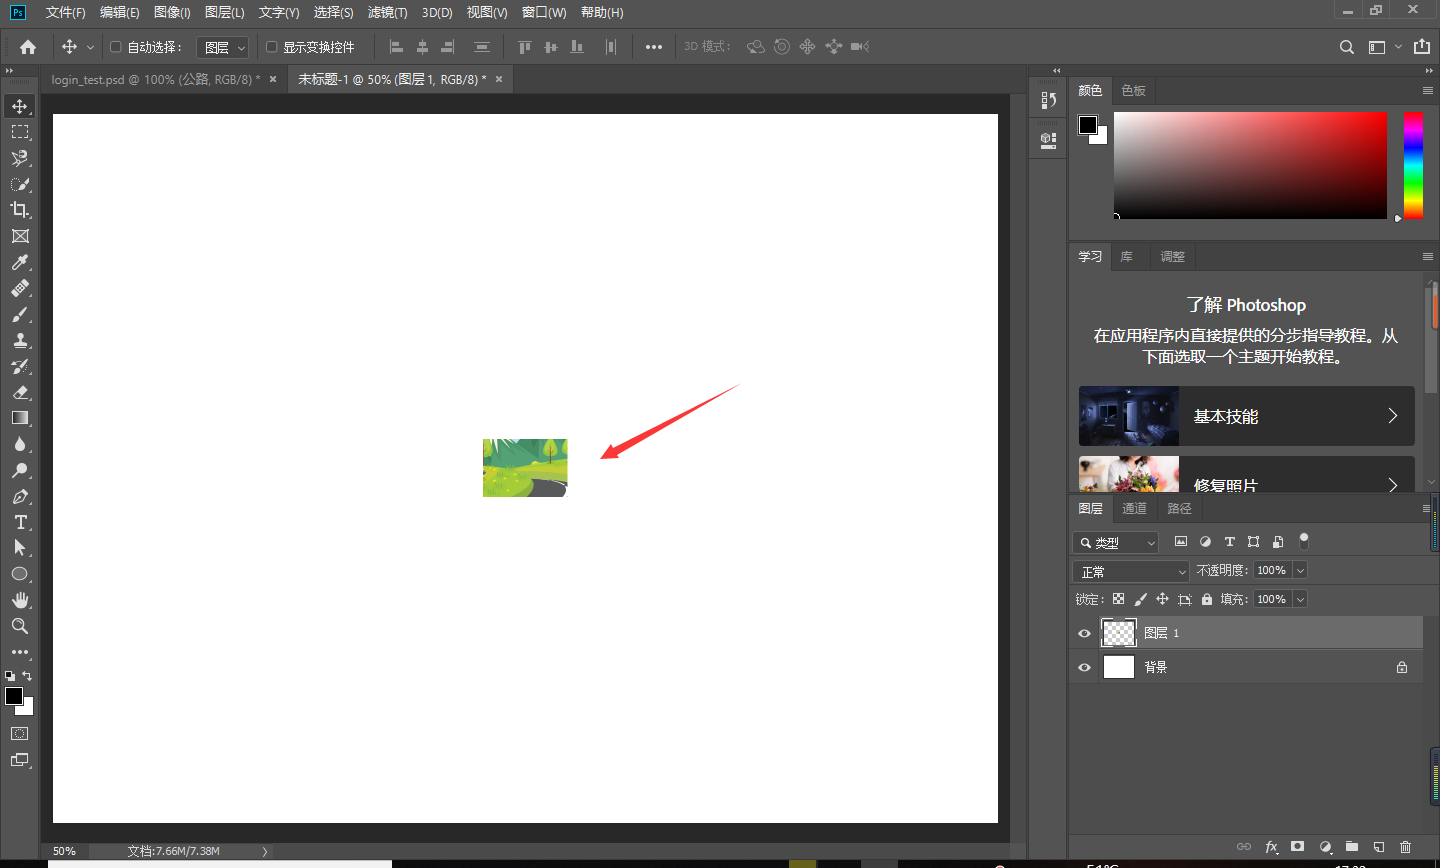Open the opacity 100% dropdown arrow
Screen dimensions: 1440x868
(x=1300, y=570)
